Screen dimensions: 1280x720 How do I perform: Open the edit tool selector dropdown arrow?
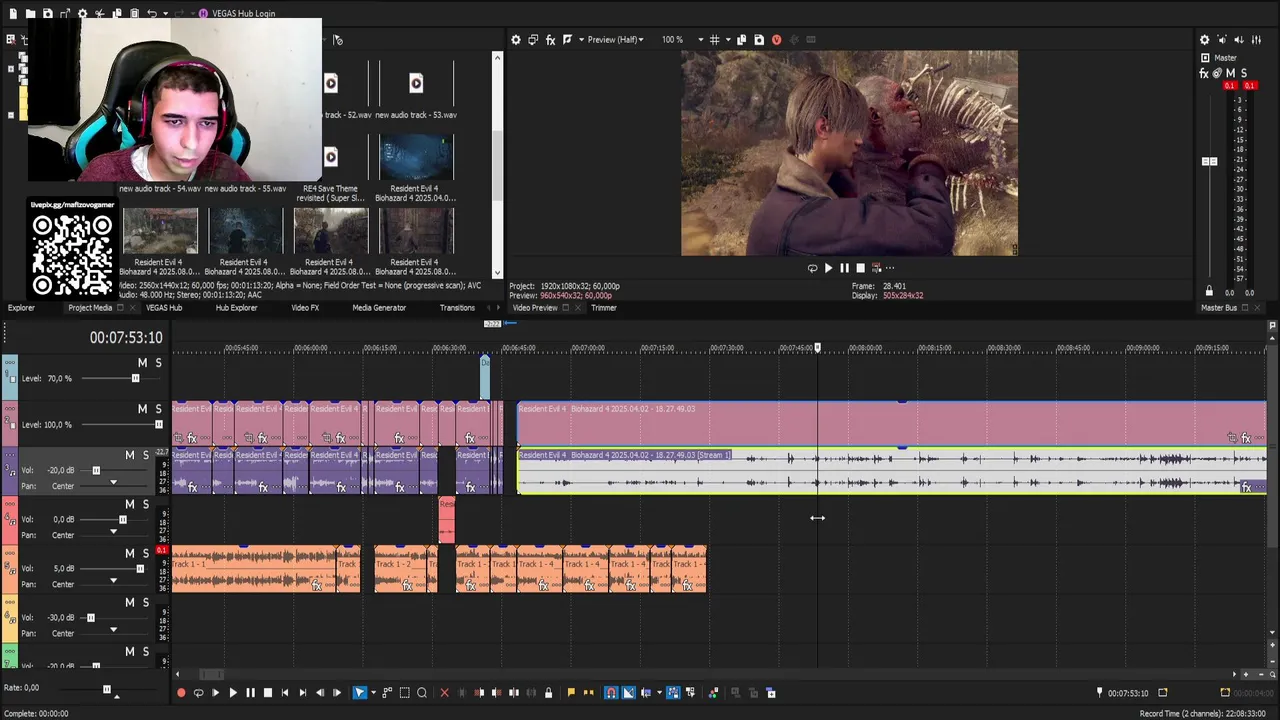pos(372,693)
